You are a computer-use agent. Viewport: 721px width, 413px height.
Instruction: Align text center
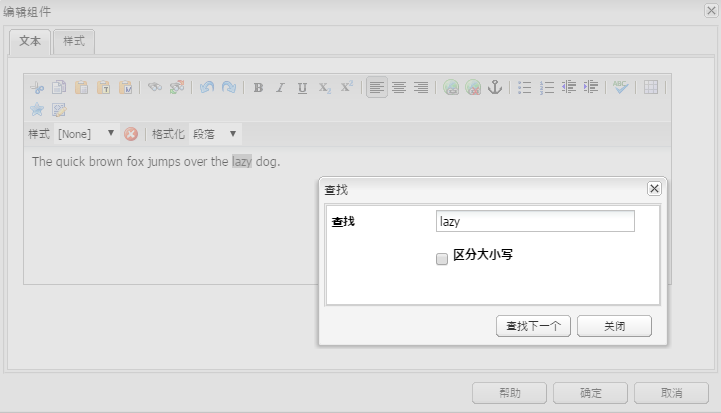(x=399, y=87)
